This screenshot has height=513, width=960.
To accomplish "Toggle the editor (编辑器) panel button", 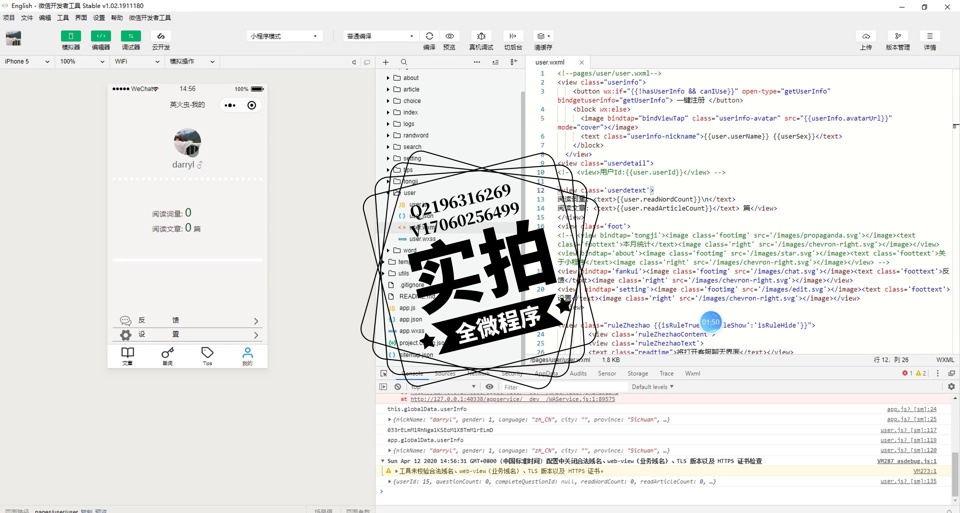I will pos(101,36).
